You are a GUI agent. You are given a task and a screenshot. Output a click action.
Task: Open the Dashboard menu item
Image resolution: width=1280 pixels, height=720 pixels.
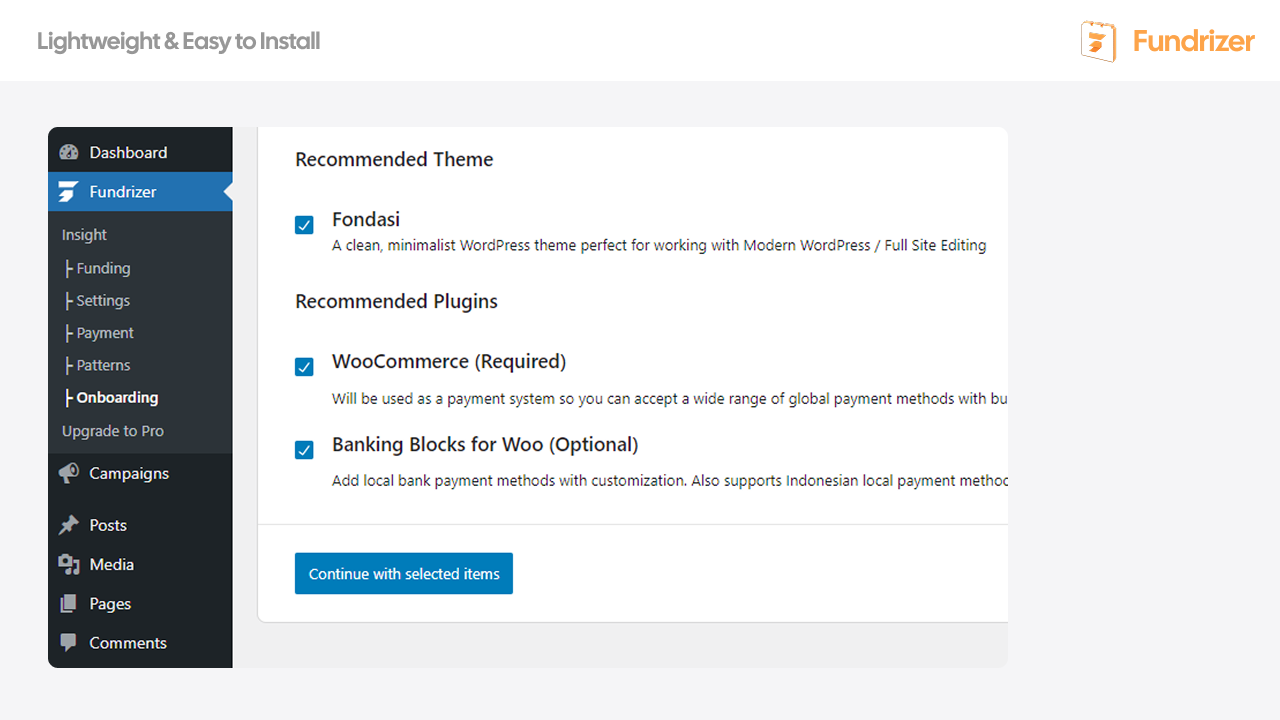[140, 152]
